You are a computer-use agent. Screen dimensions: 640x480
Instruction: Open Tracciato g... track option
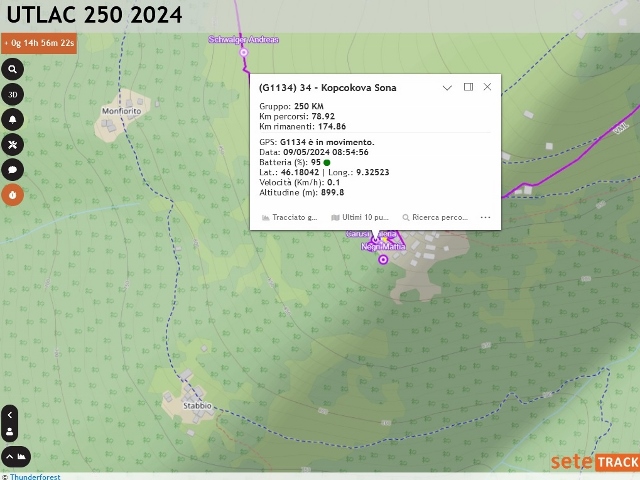289,218
